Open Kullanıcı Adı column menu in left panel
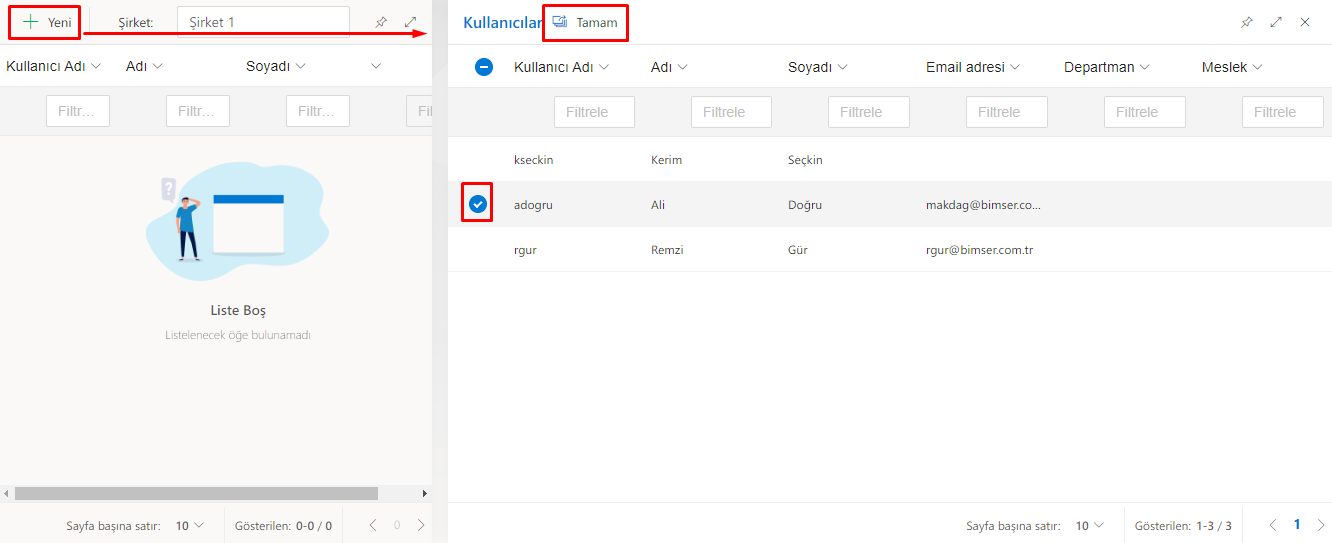 coord(96,66)
